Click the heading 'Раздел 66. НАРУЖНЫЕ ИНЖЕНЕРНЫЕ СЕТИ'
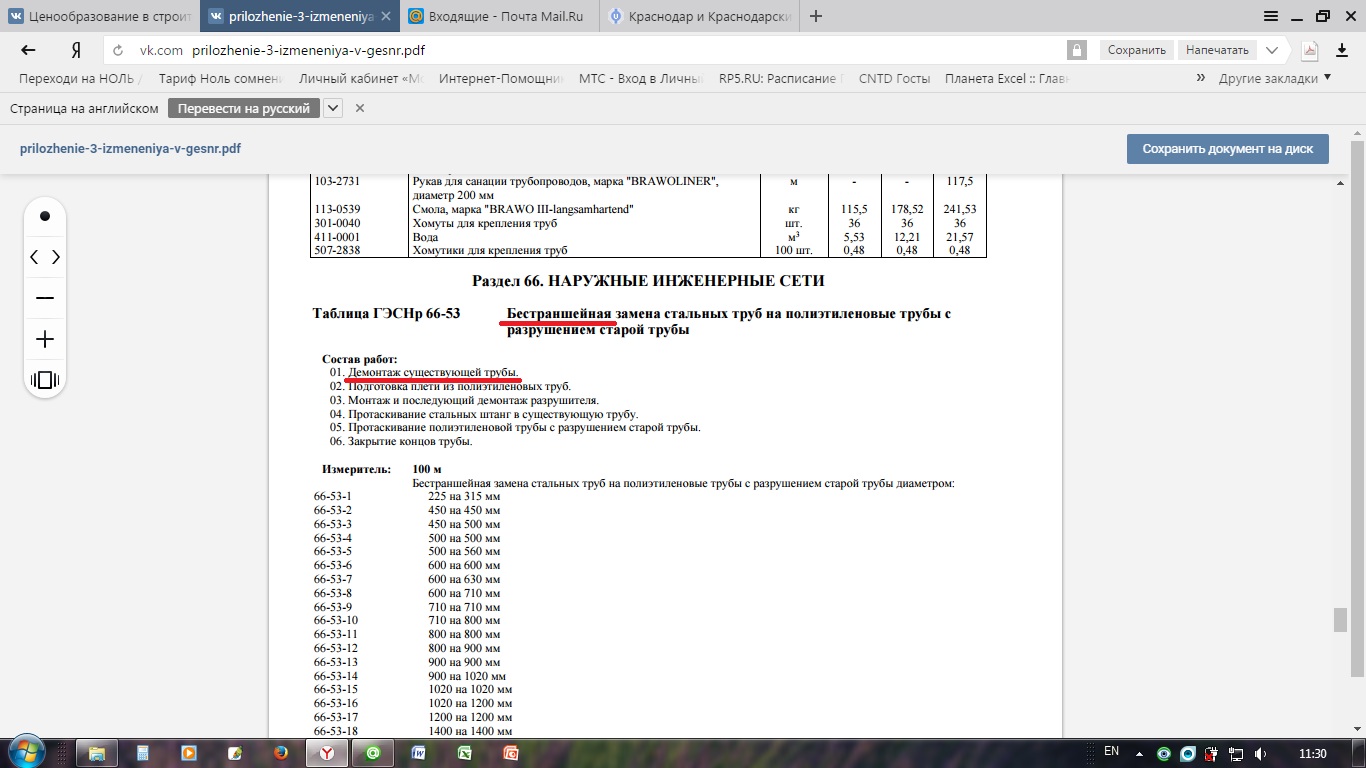This screenshot has height=768, width=1366. point(648,281)
